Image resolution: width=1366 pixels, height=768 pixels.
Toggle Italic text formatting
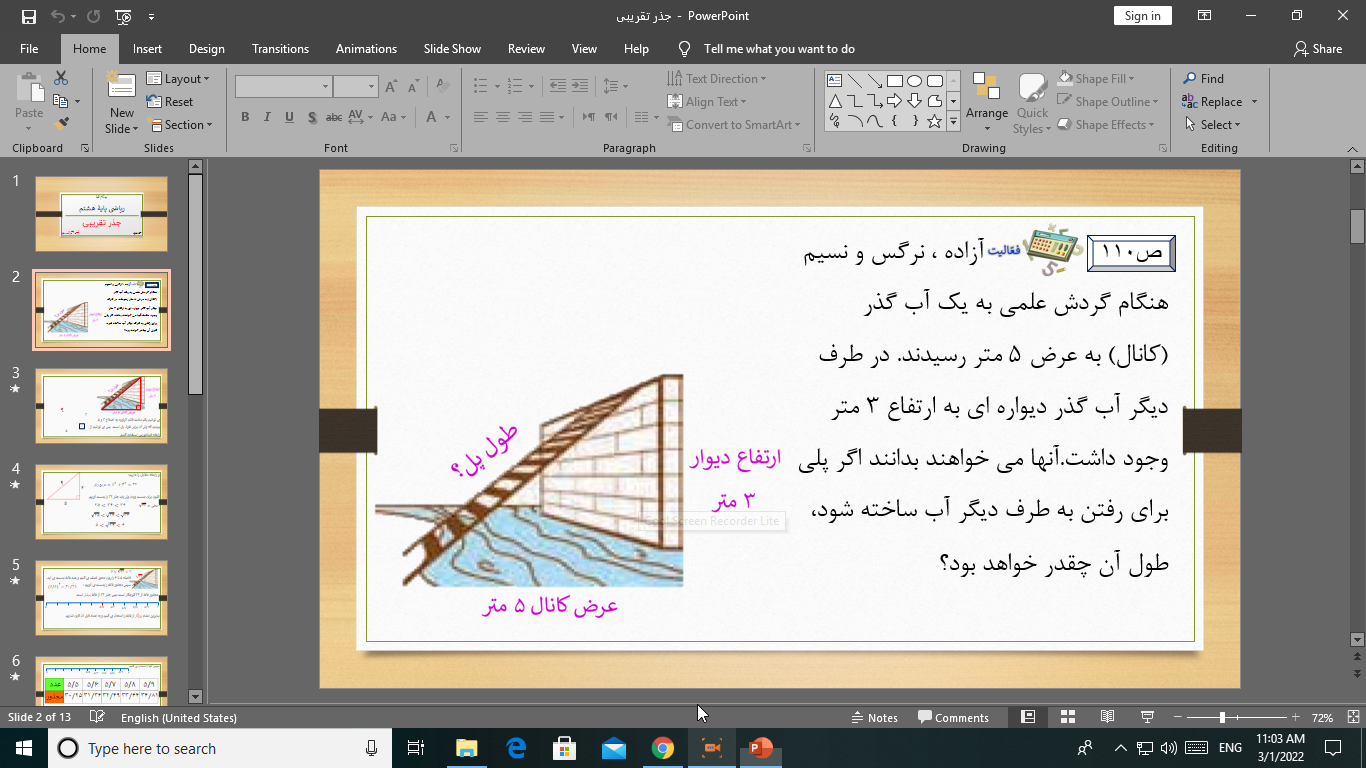(x=267, y=117)
